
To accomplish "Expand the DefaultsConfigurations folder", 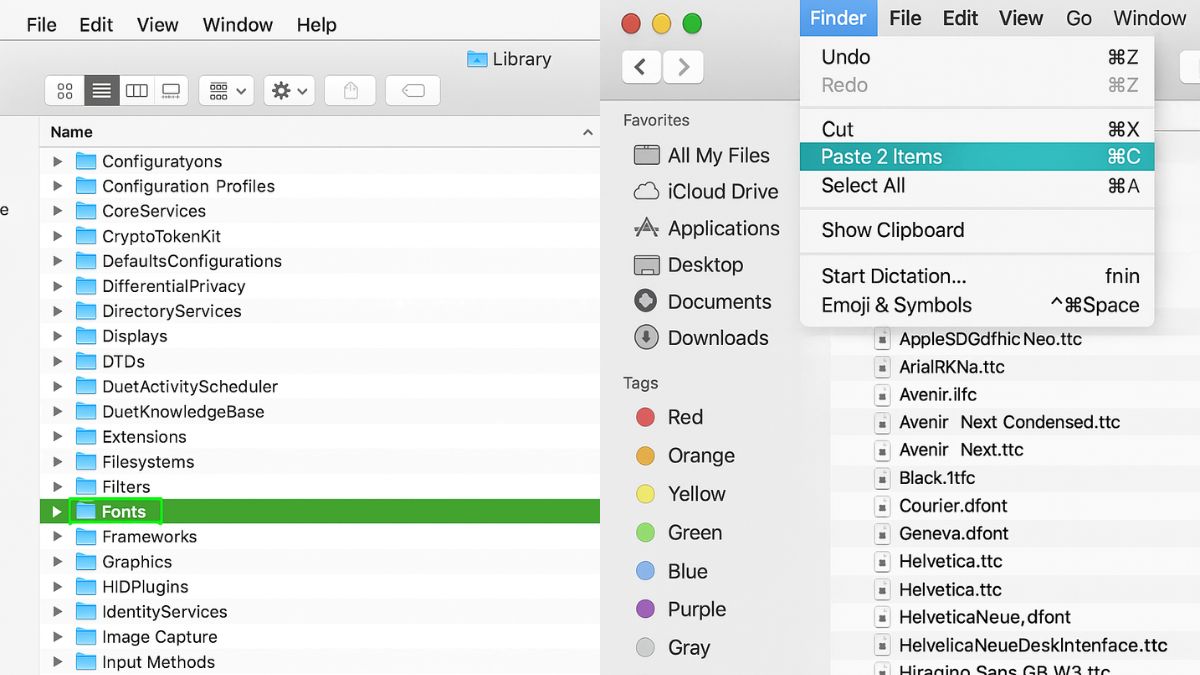I will tap(57, 261).
